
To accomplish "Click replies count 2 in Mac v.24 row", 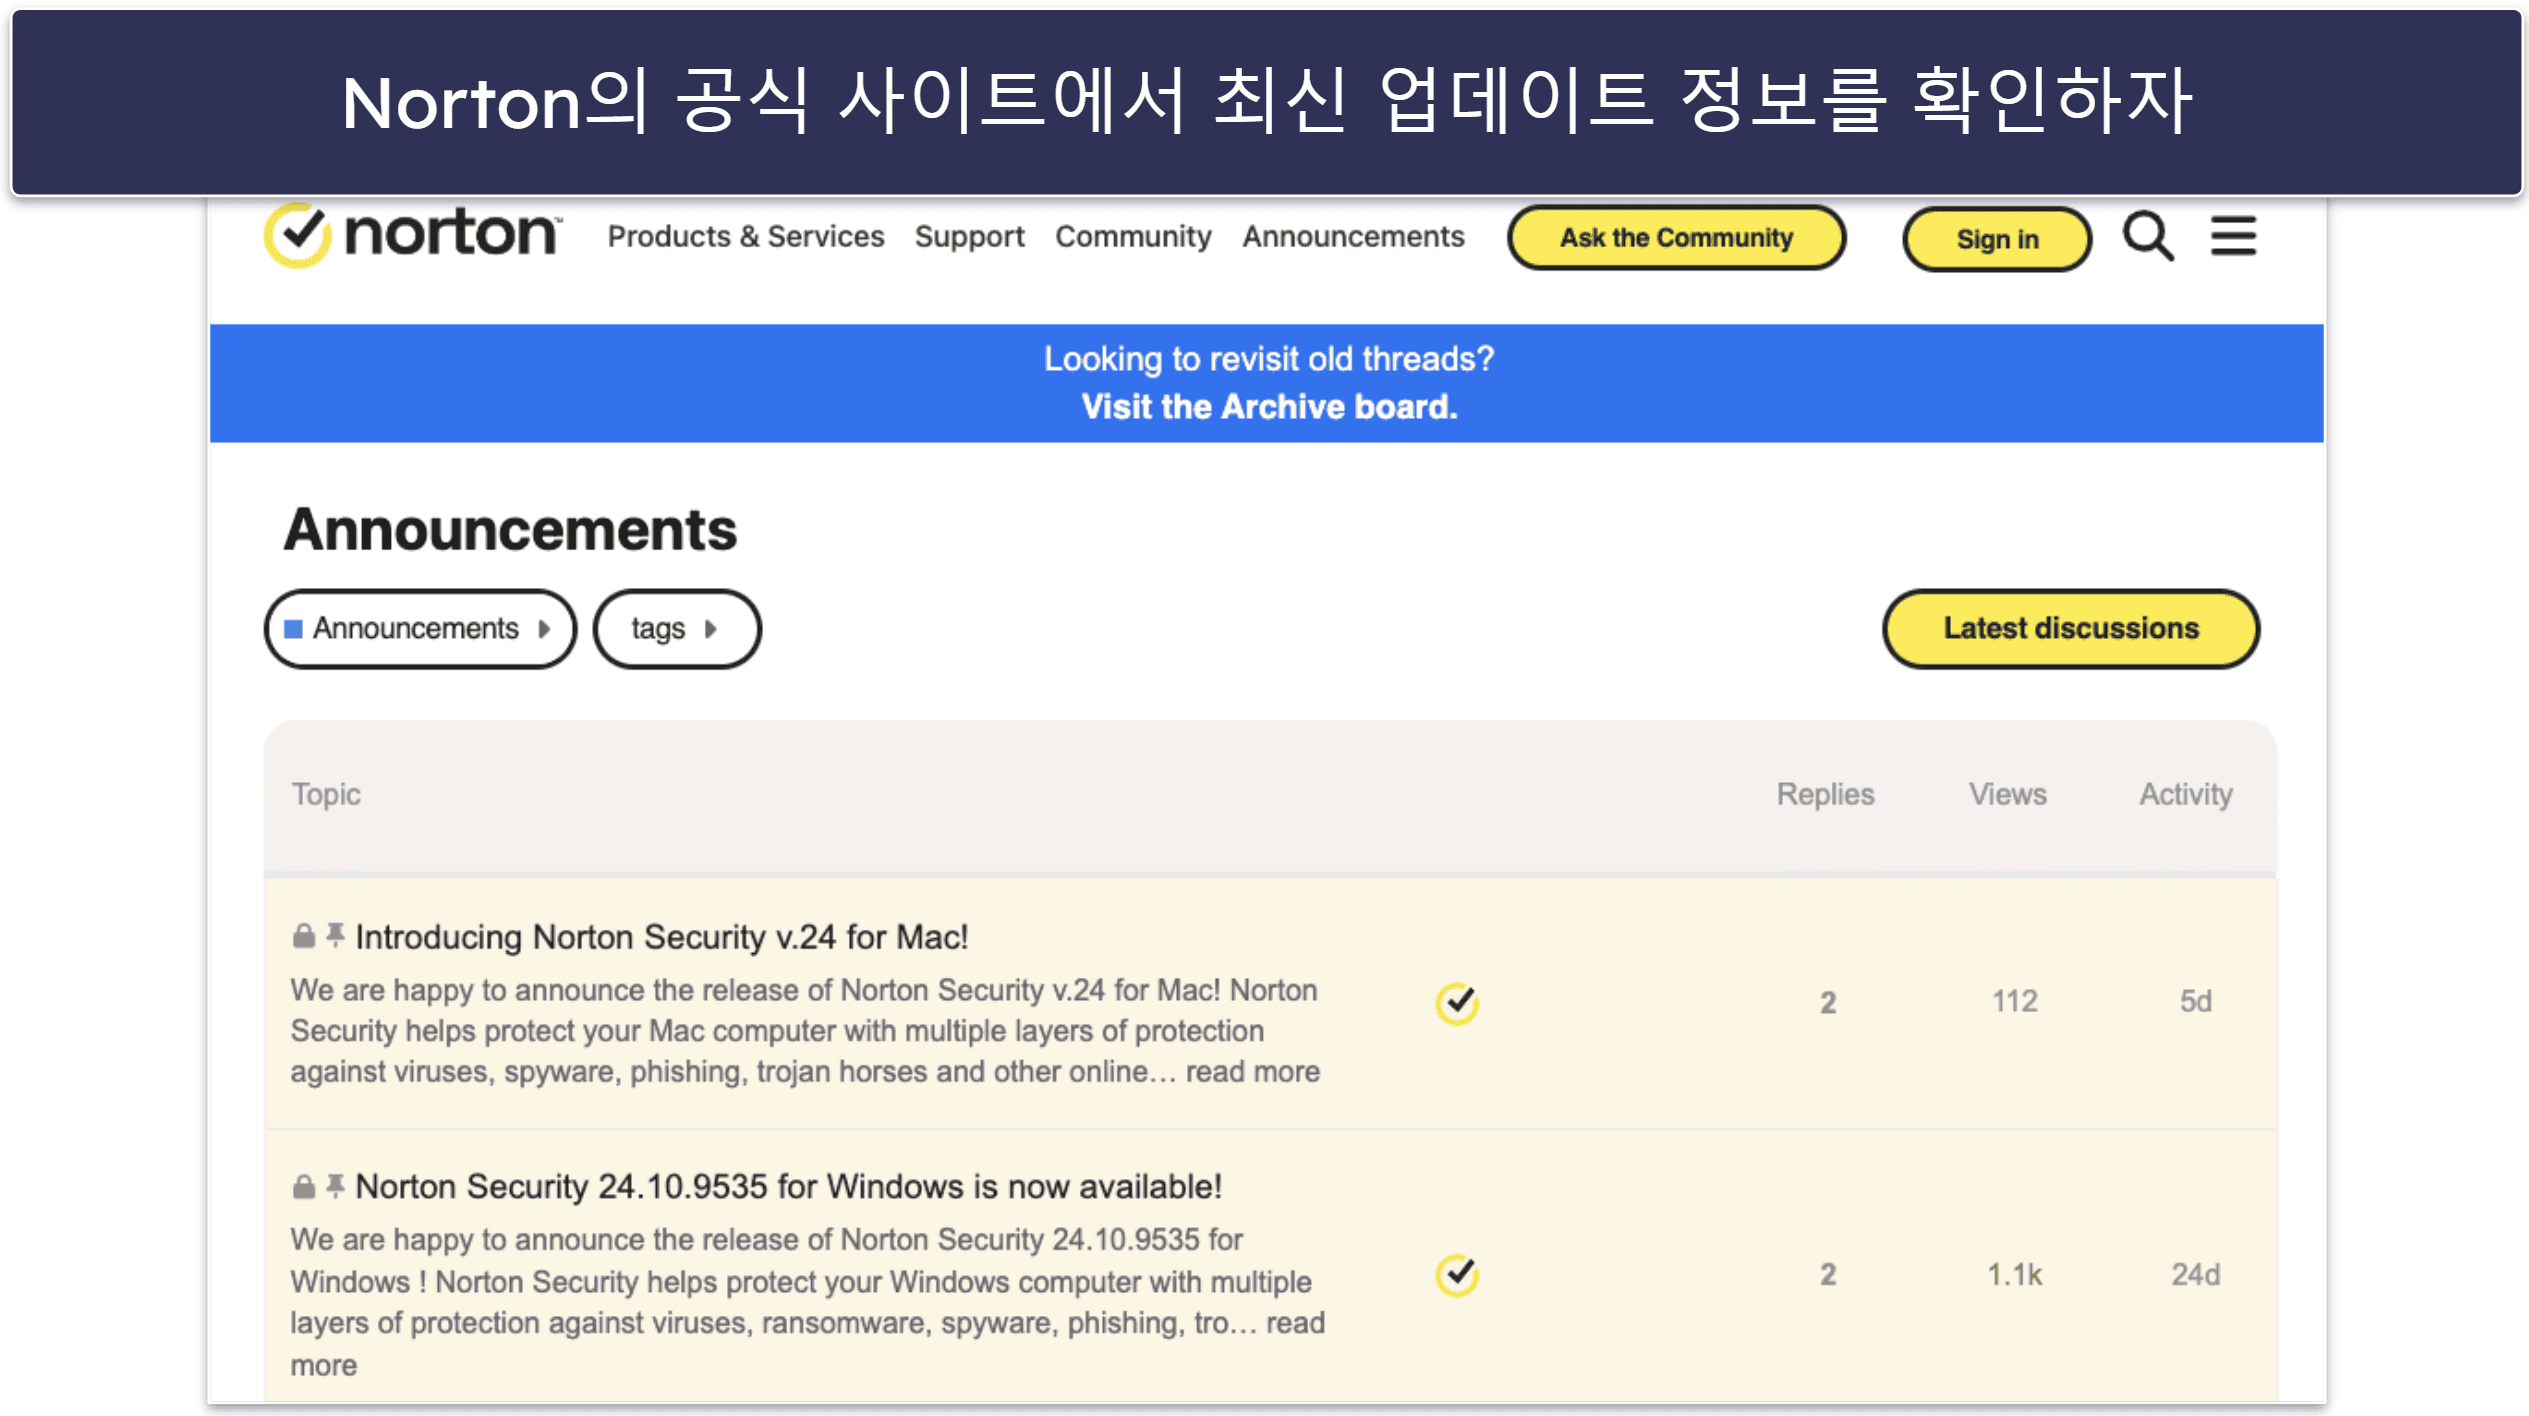I will coord(1827,1002).
